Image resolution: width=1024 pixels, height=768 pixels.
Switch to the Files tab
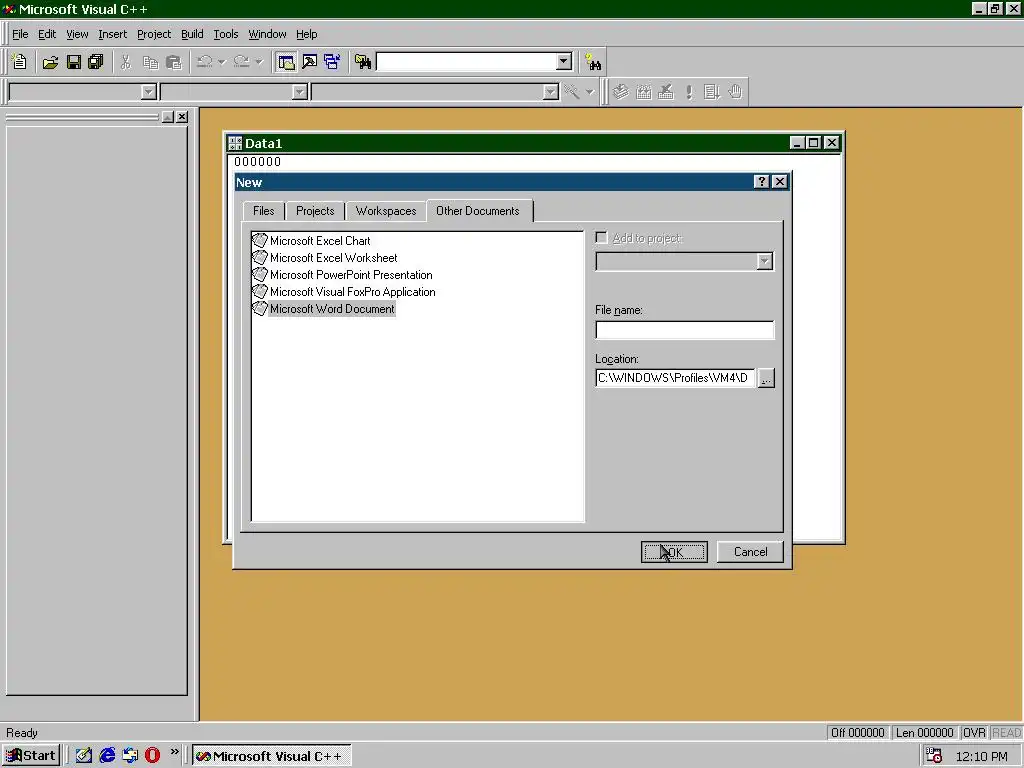pos(264,211)
